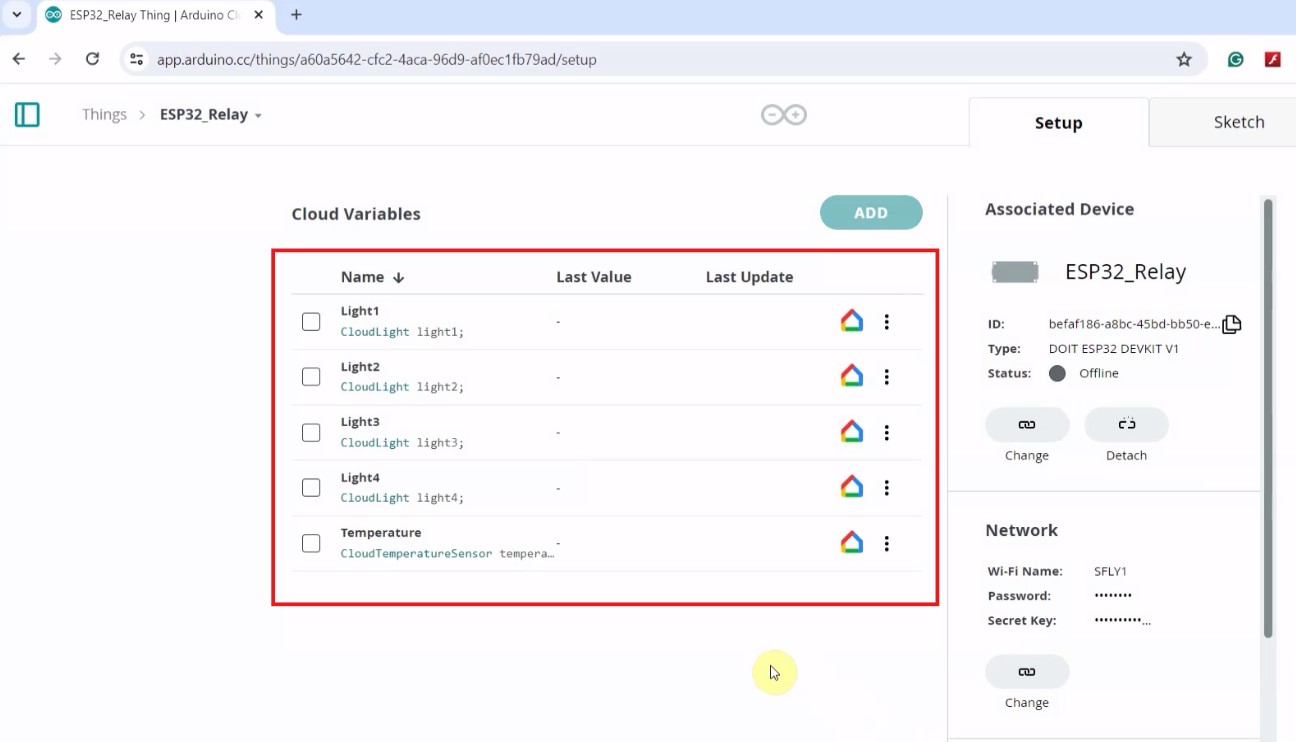The height and width of the screenshot is (742, 1296).
Task: Bookmark this page with star icon
Action: (x=1184, y=59)
